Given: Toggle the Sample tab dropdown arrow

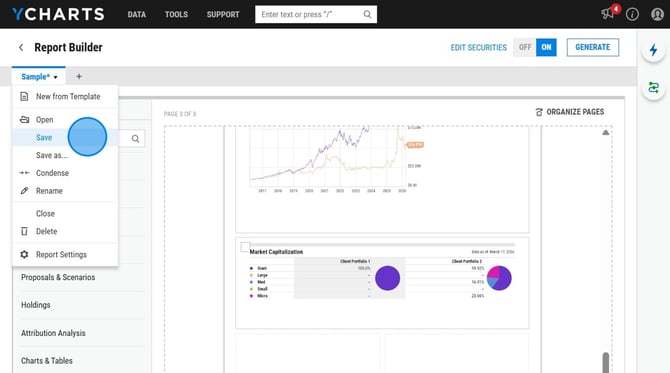Looking at the screenshot, I should (56, 77).
